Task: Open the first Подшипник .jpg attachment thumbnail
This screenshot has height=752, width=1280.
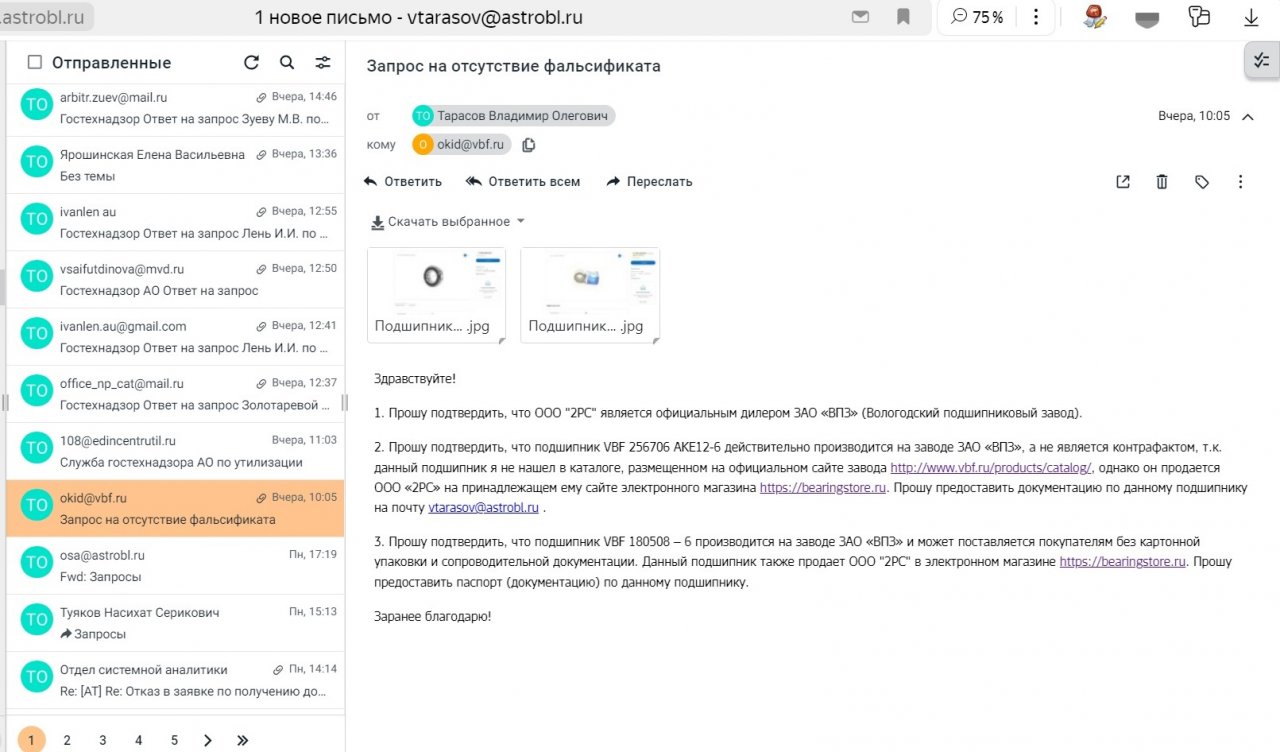Action: 436,295
